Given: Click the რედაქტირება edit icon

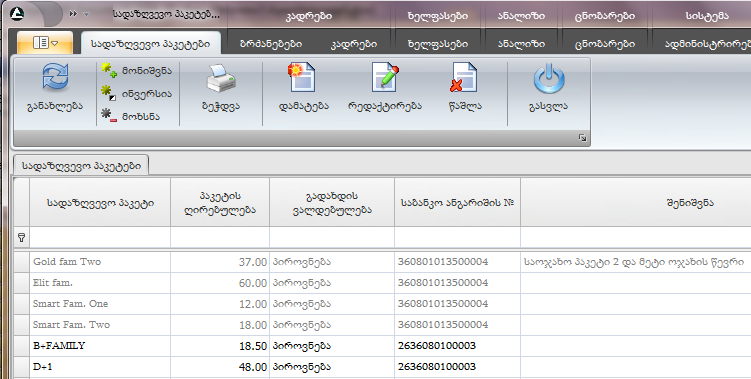Looking at the screenshot, I should (385, 78).
